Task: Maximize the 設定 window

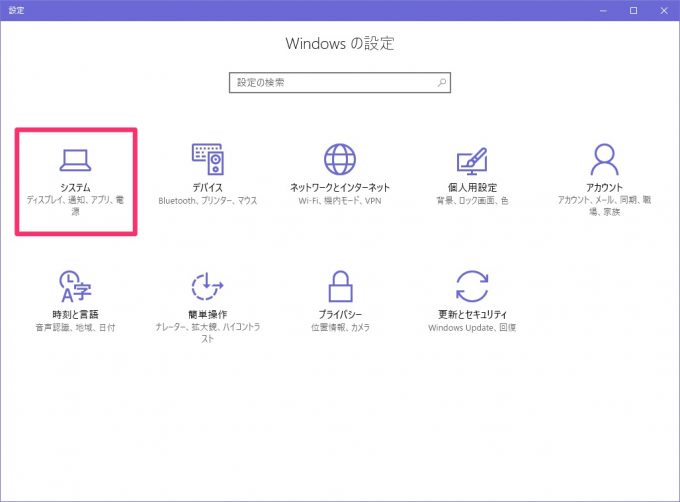Action: (x=634, y=10)
